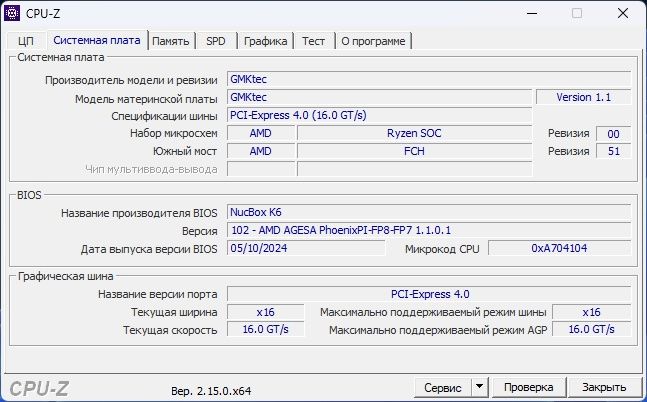Click the maximum supported width x16 value
This screenshot has width=647, height=402.
click(x=592, y=312)
